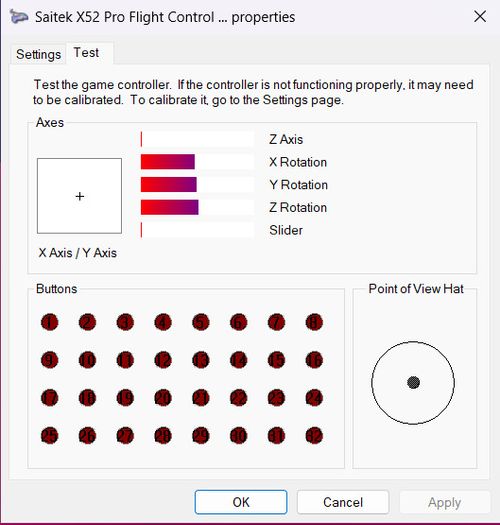Image resolution: width=500 pixels, height=525 pixels.
Task: Click the Z Rotation axis bar
Action: tap(197, 207)
